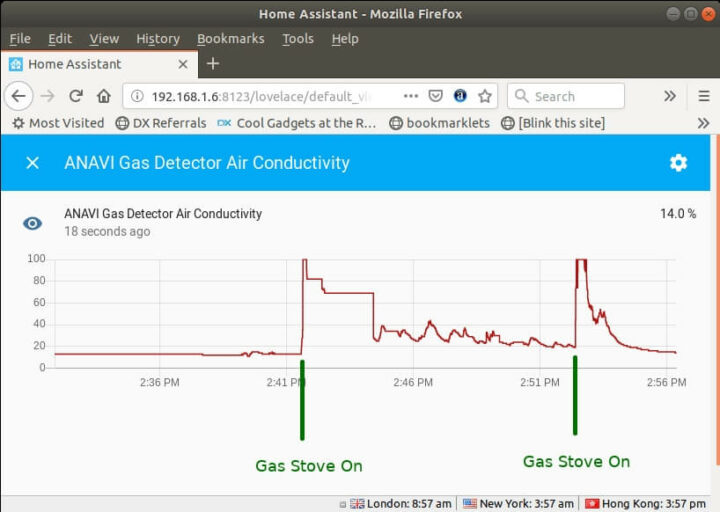Screen dimensions: 720x512
Task: Open page actions three-dot menu
Action: click(x=411, y=96)
